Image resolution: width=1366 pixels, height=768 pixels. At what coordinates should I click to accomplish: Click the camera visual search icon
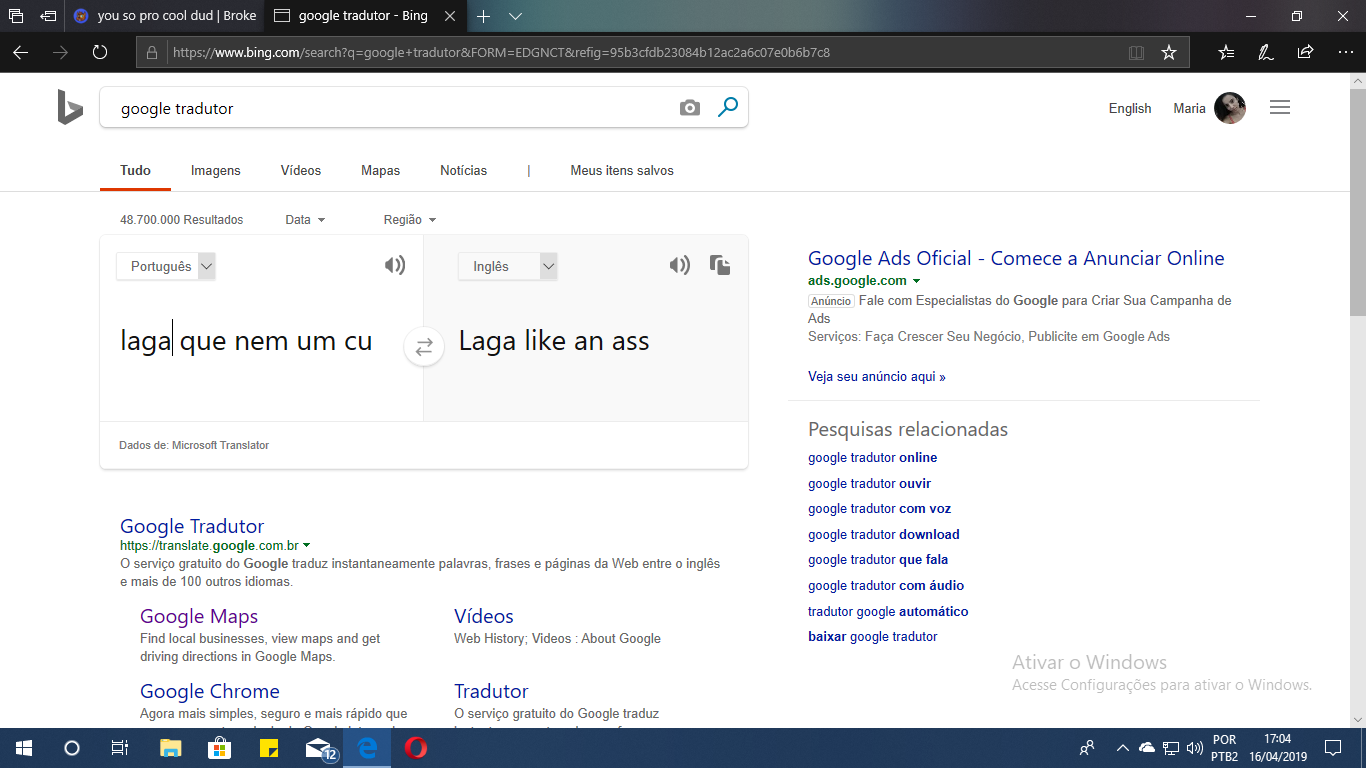(690, 108)
